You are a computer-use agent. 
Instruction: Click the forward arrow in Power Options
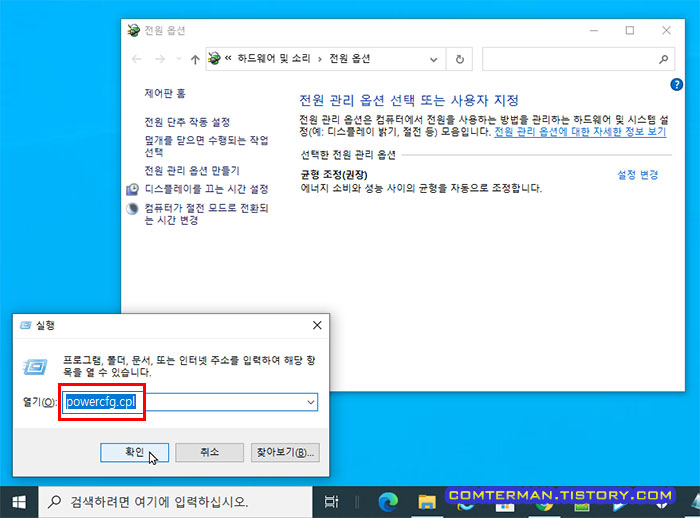[160, 59]
